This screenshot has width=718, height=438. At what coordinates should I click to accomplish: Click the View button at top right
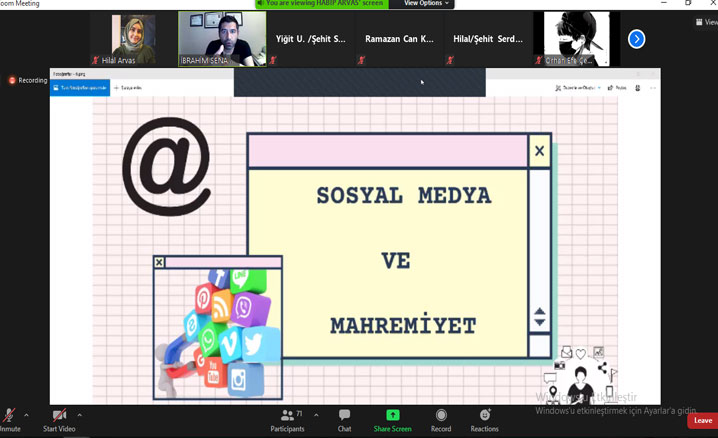coord(706,22)
